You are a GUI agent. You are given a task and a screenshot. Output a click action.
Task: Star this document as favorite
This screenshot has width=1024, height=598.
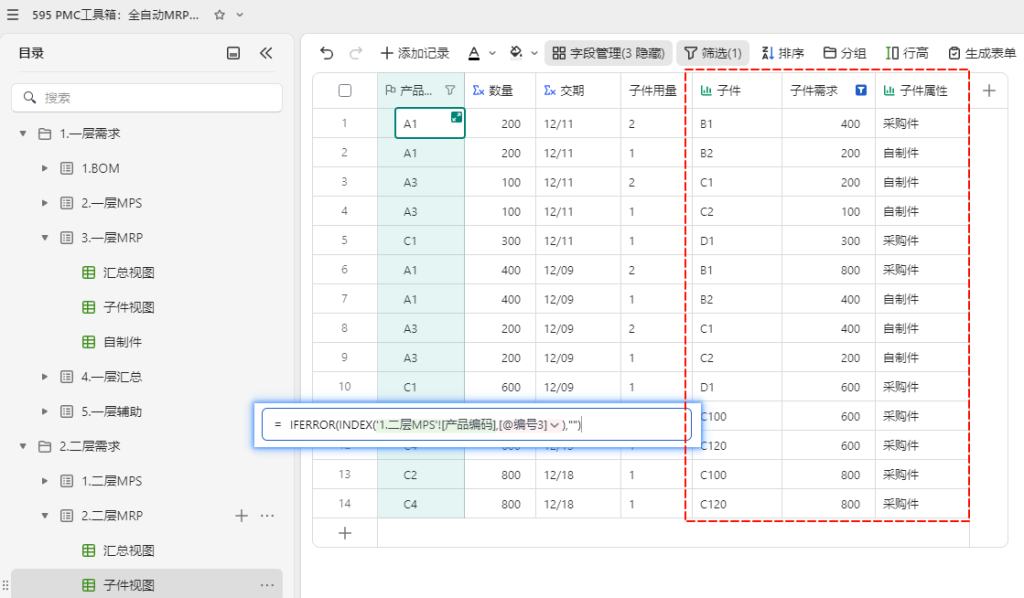pos(219,14)
